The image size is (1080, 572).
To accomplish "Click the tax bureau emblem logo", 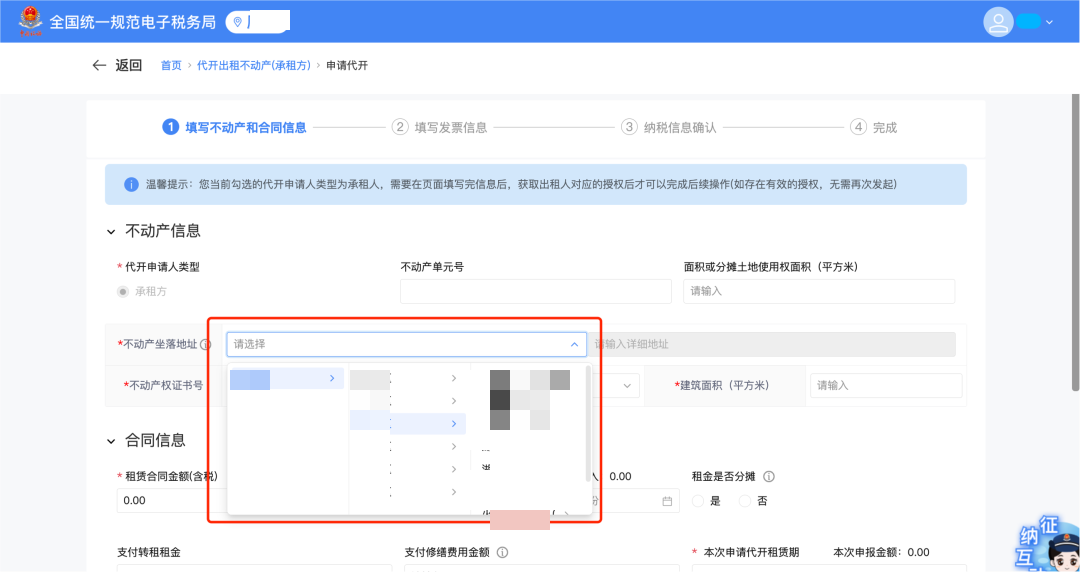I will (x=30, y=21).
